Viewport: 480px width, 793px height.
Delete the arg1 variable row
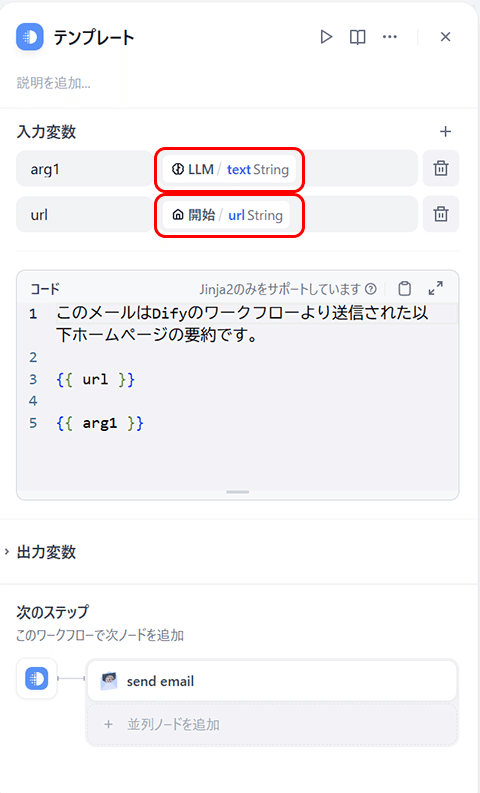pyautogui.click(x=441, y=168)
